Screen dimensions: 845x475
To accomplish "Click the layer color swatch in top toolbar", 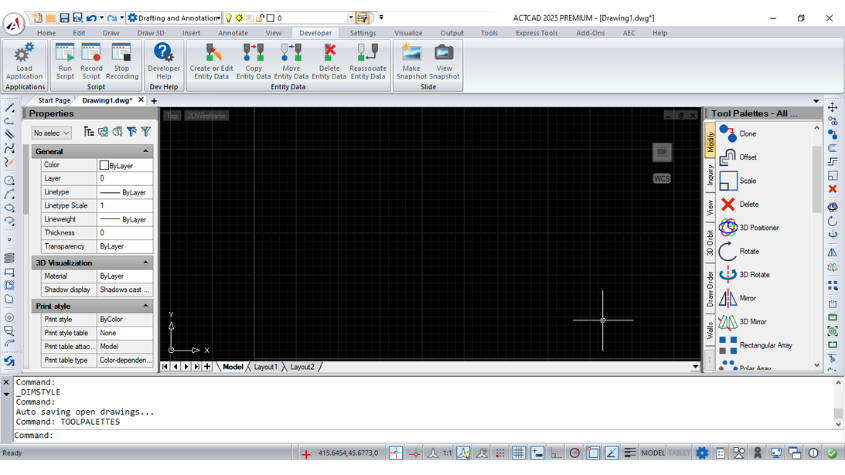I will tap(271, 18).
